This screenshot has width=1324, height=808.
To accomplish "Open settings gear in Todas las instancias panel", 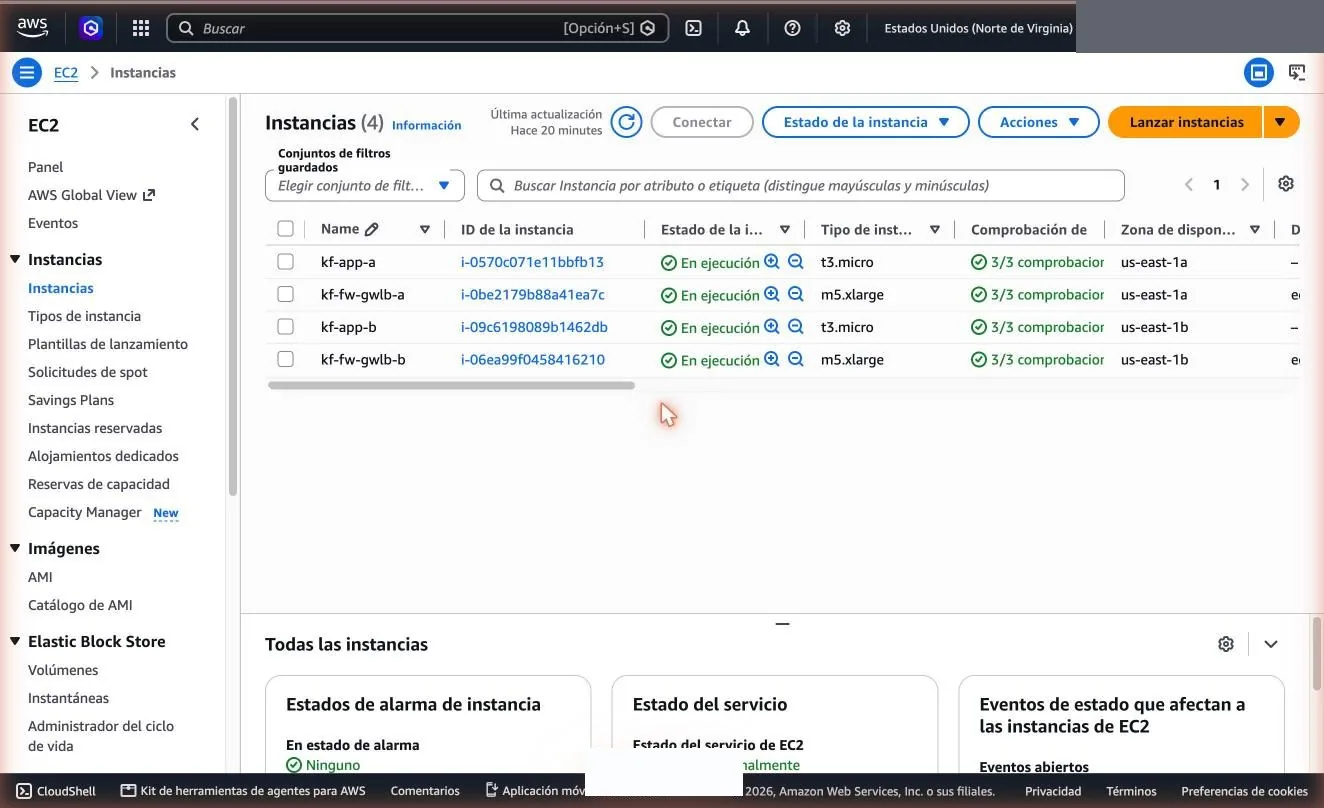I will coord(1226,644).
